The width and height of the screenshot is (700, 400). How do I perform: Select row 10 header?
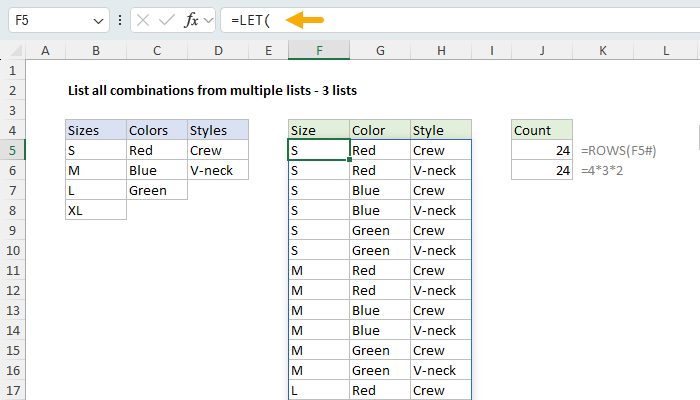click(12, 250)
